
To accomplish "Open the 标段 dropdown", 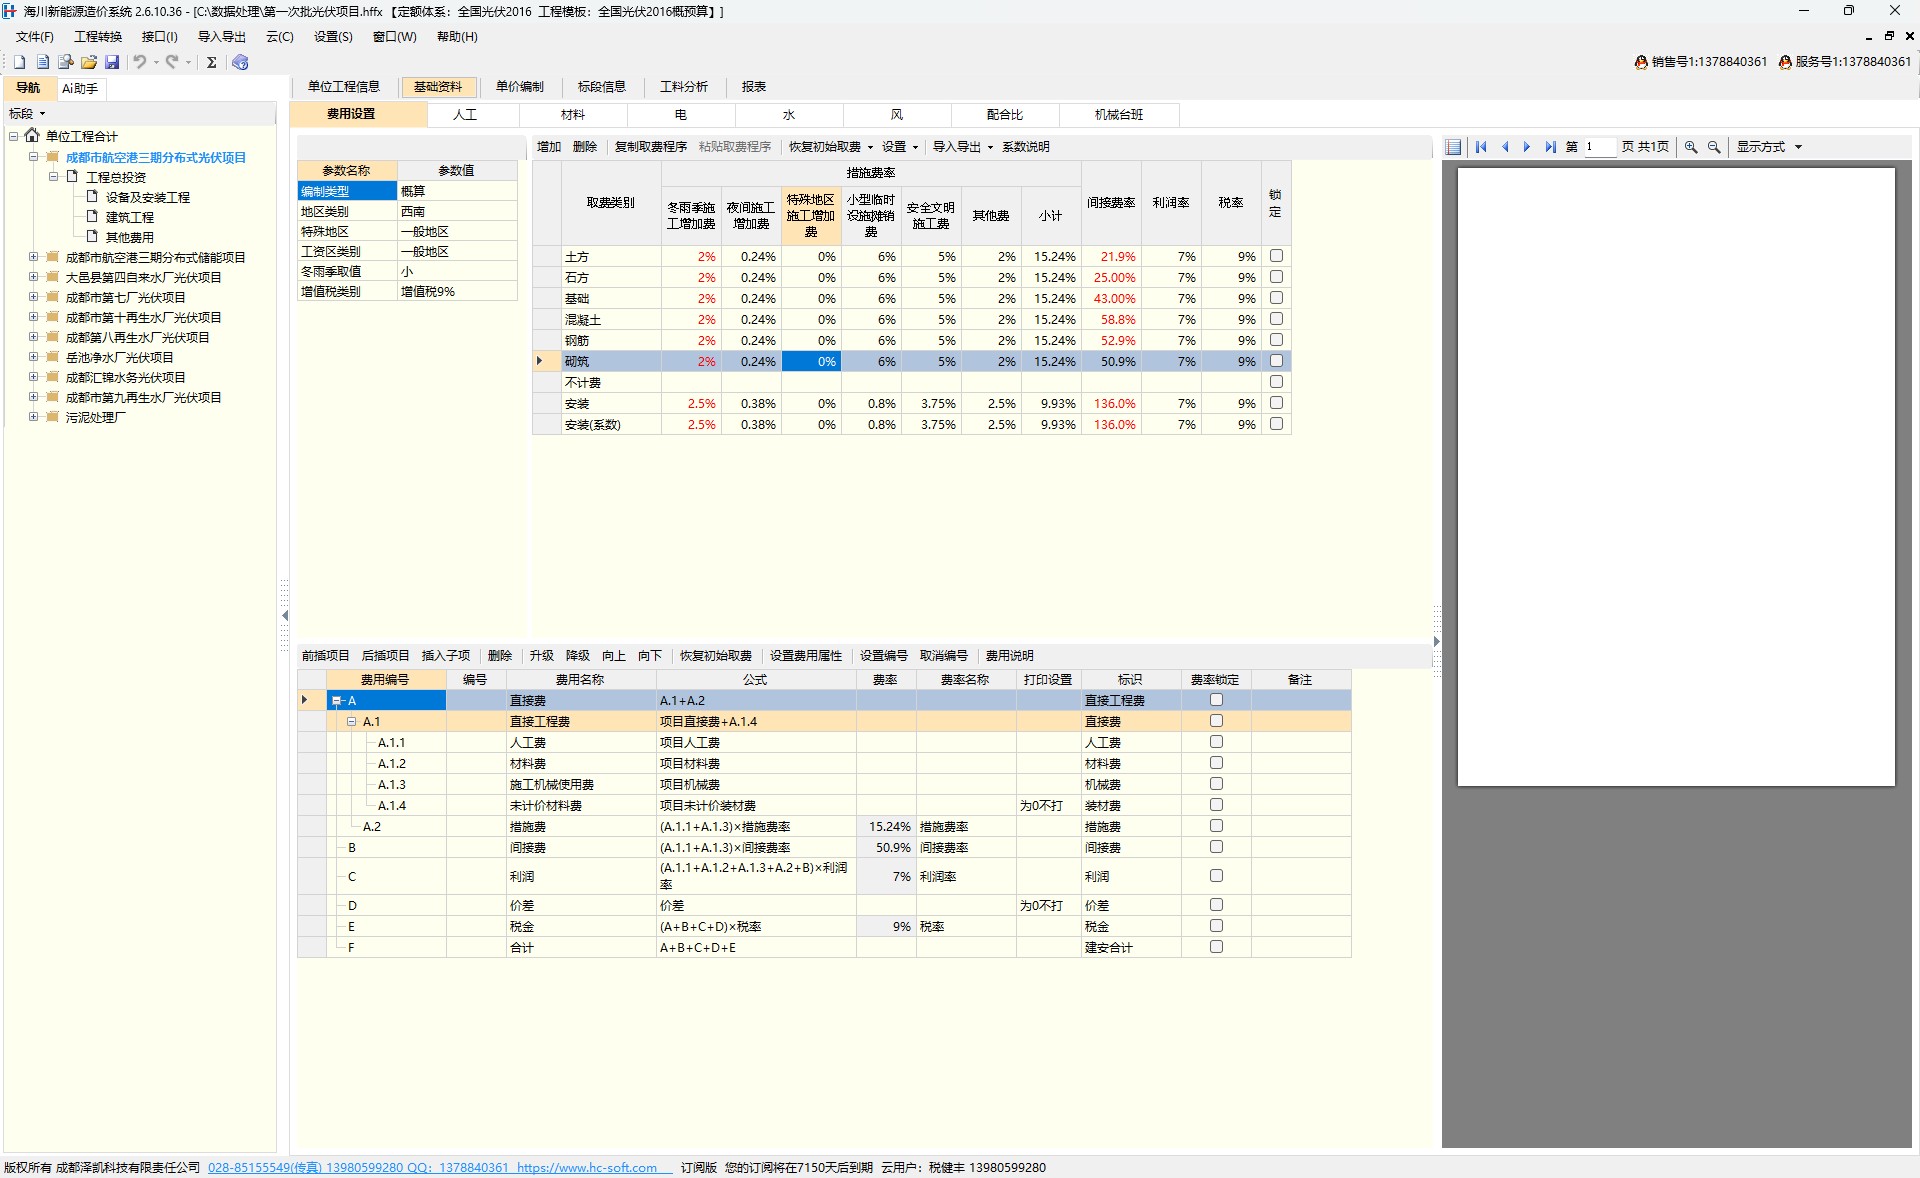I will coord(27,114).
